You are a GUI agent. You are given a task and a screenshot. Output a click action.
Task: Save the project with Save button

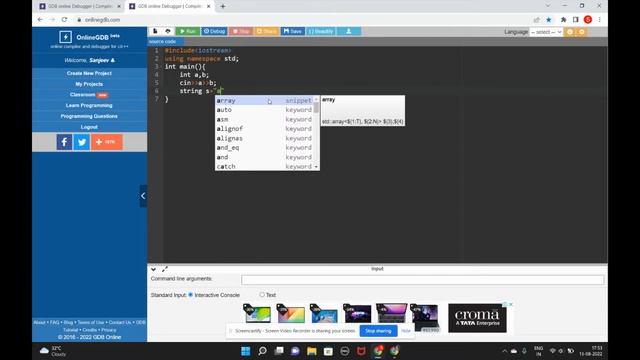293,31
